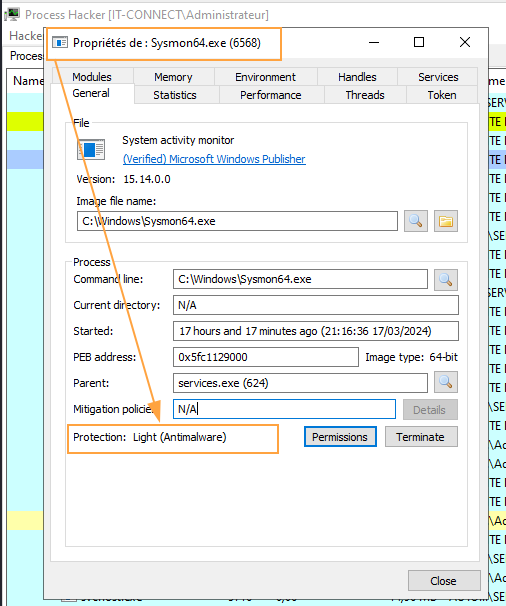Screen dimensions: 506x606
Task: Open the Hacker menu in Process Hacker
Action: coord(26,36)
